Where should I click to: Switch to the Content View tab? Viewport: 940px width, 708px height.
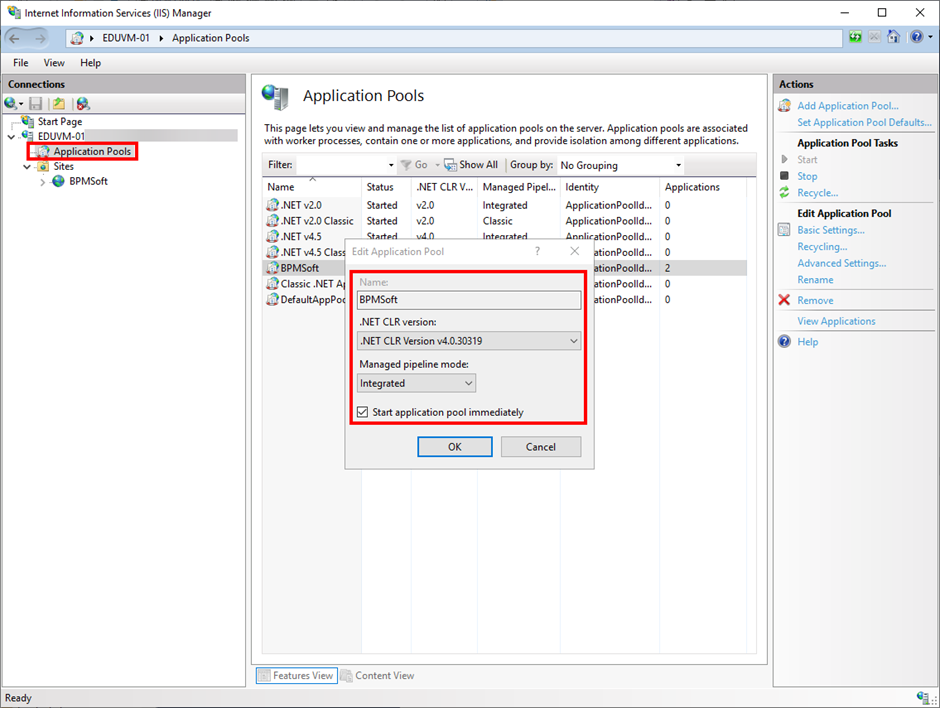[378, 676]
